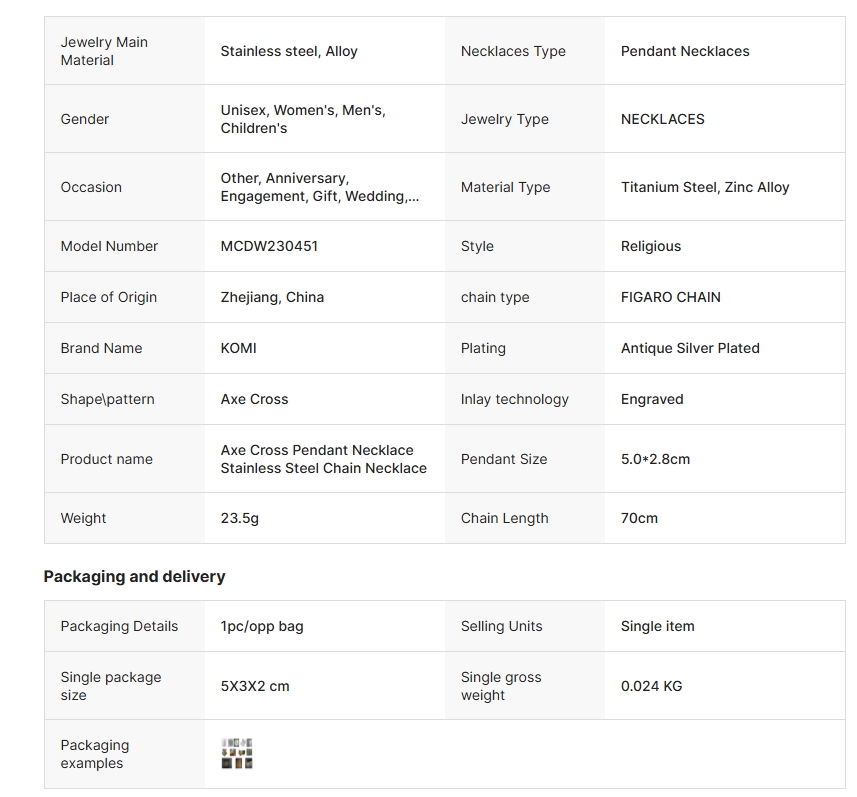Click the product name text cell
The height and width of the screenshot is (797, 857).
tap(324, 459)
